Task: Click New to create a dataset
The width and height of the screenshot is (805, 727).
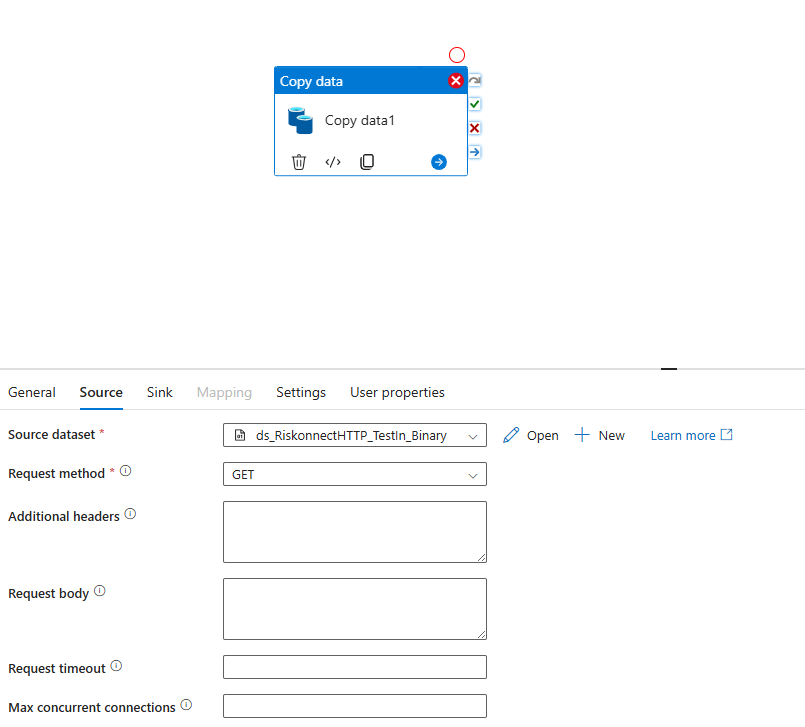Action: (x=600, y=435)
